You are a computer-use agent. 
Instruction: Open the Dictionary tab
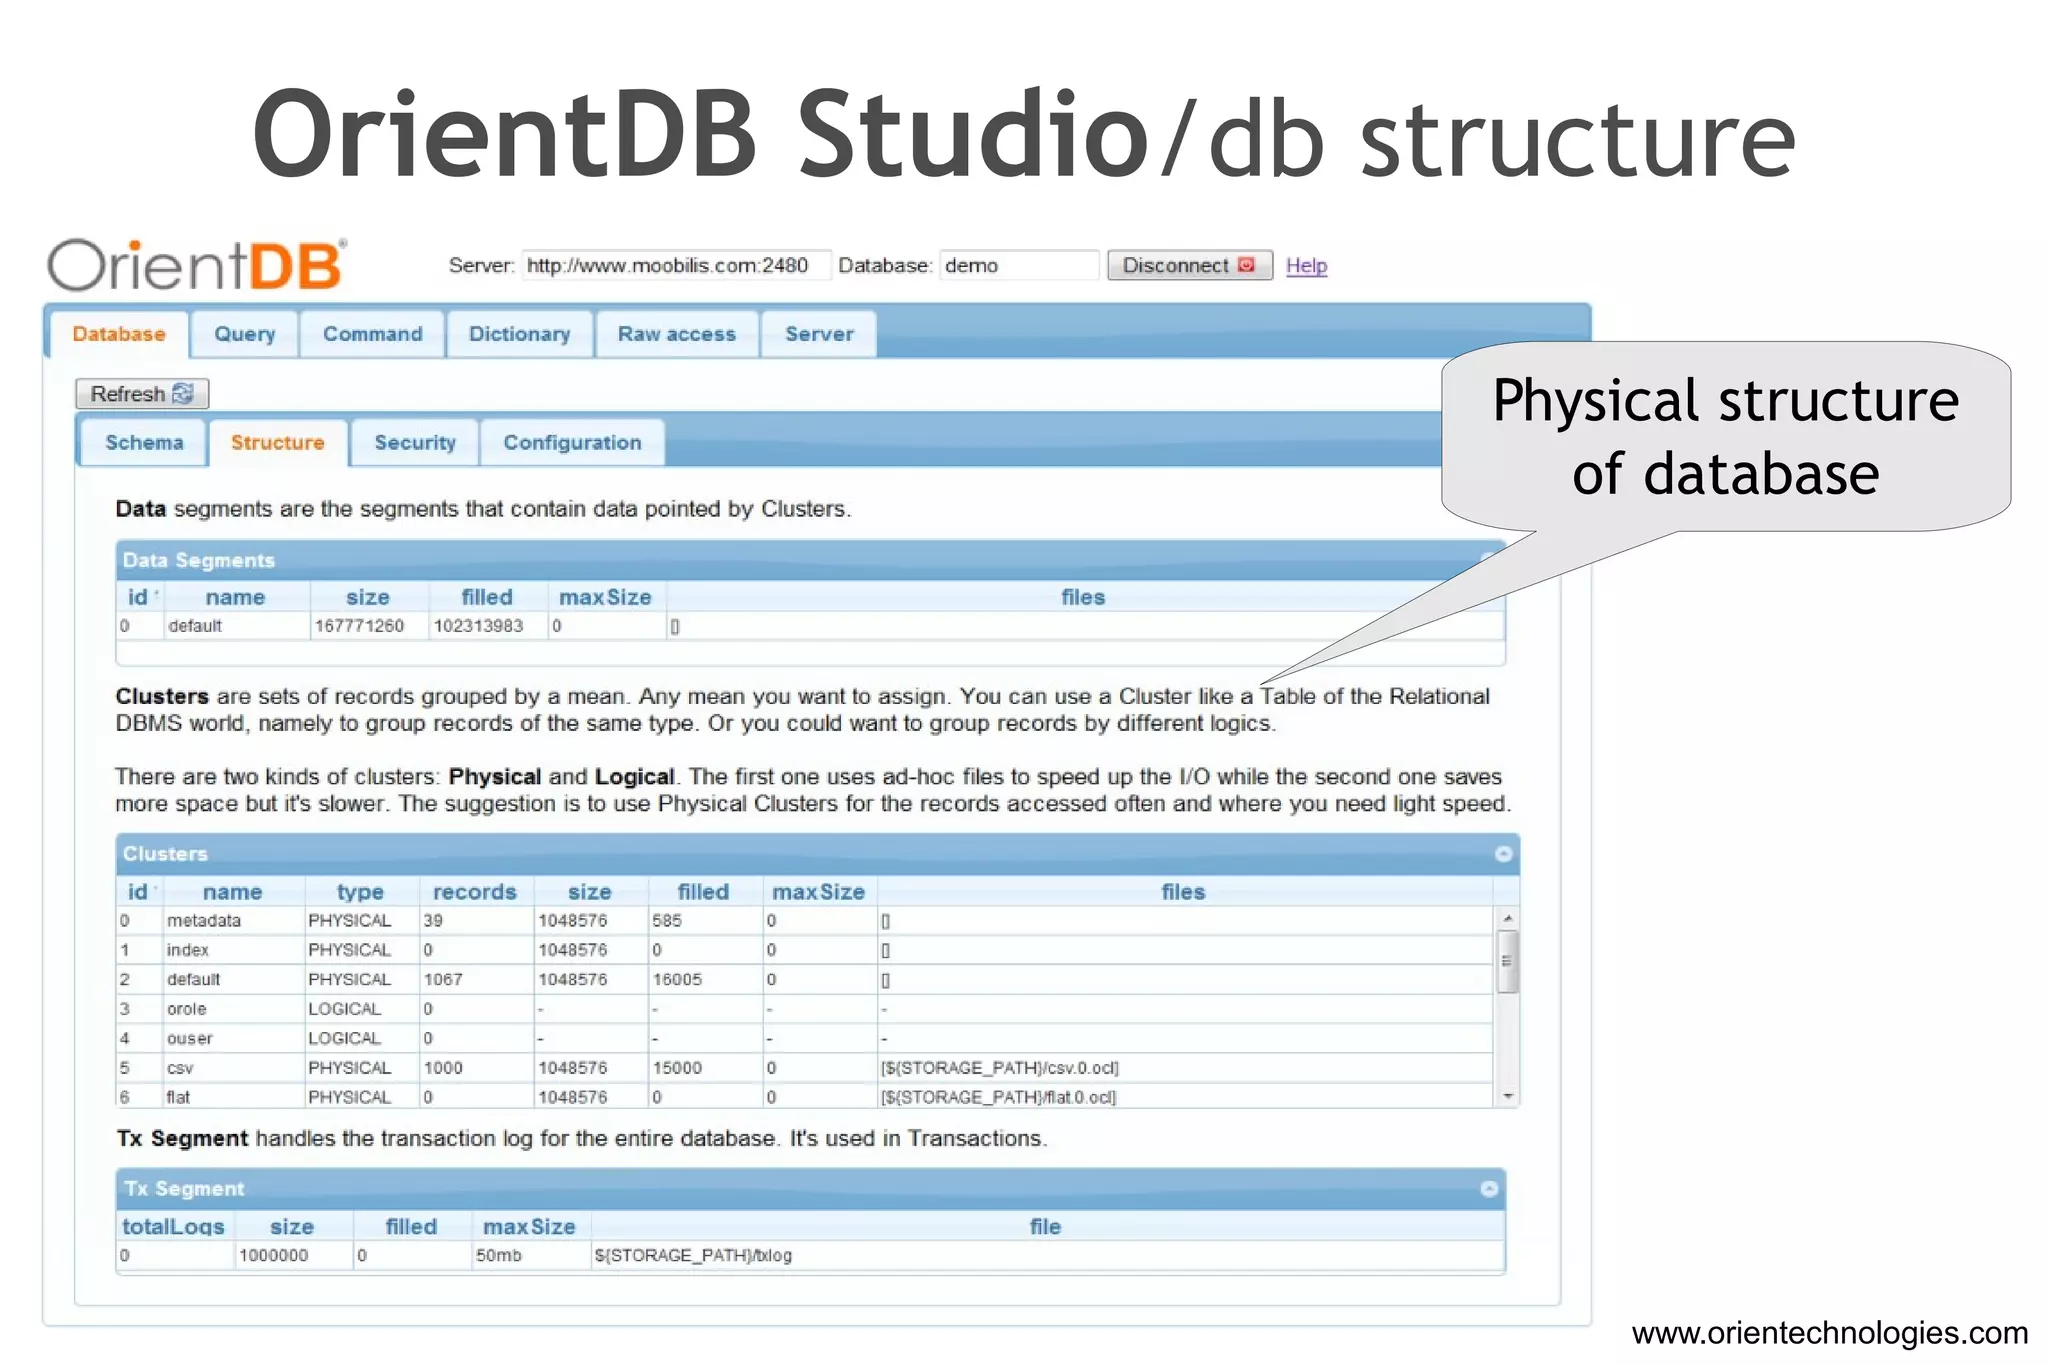(519, 334)
